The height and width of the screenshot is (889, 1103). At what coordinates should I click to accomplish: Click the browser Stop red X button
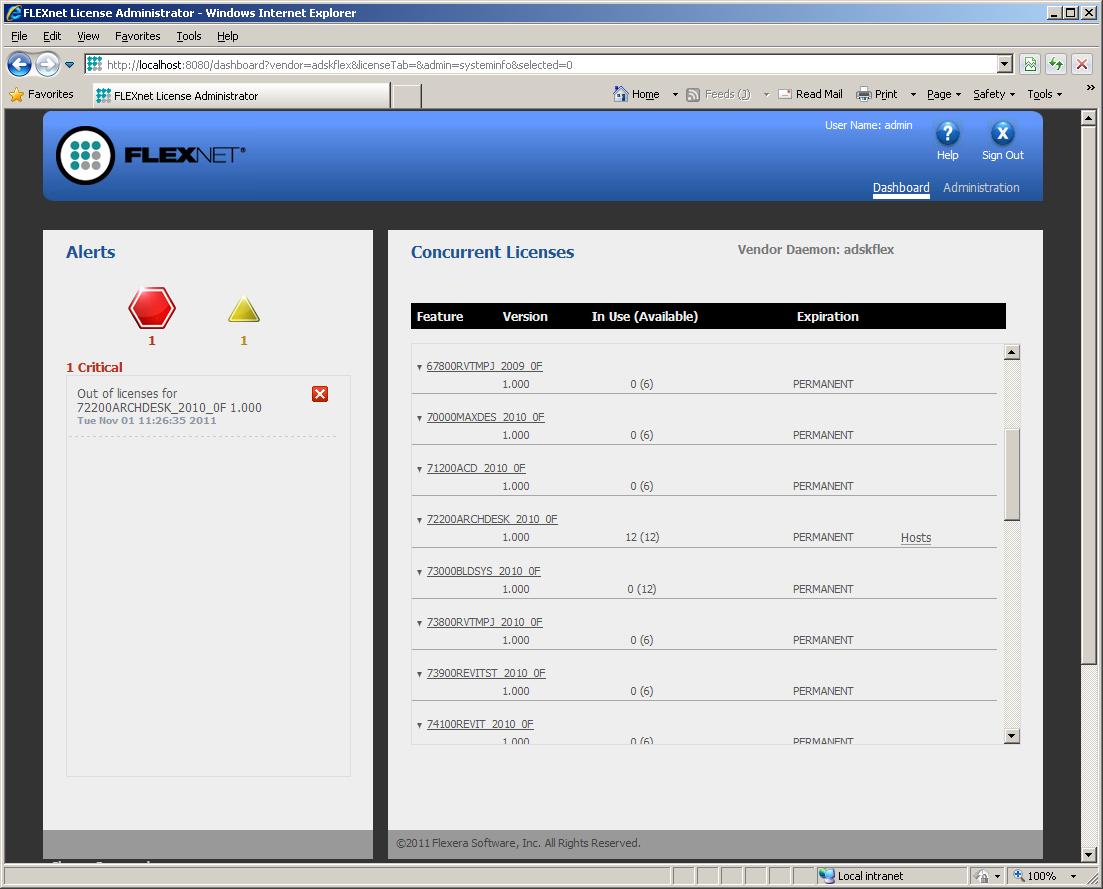tap(1082, 65)
